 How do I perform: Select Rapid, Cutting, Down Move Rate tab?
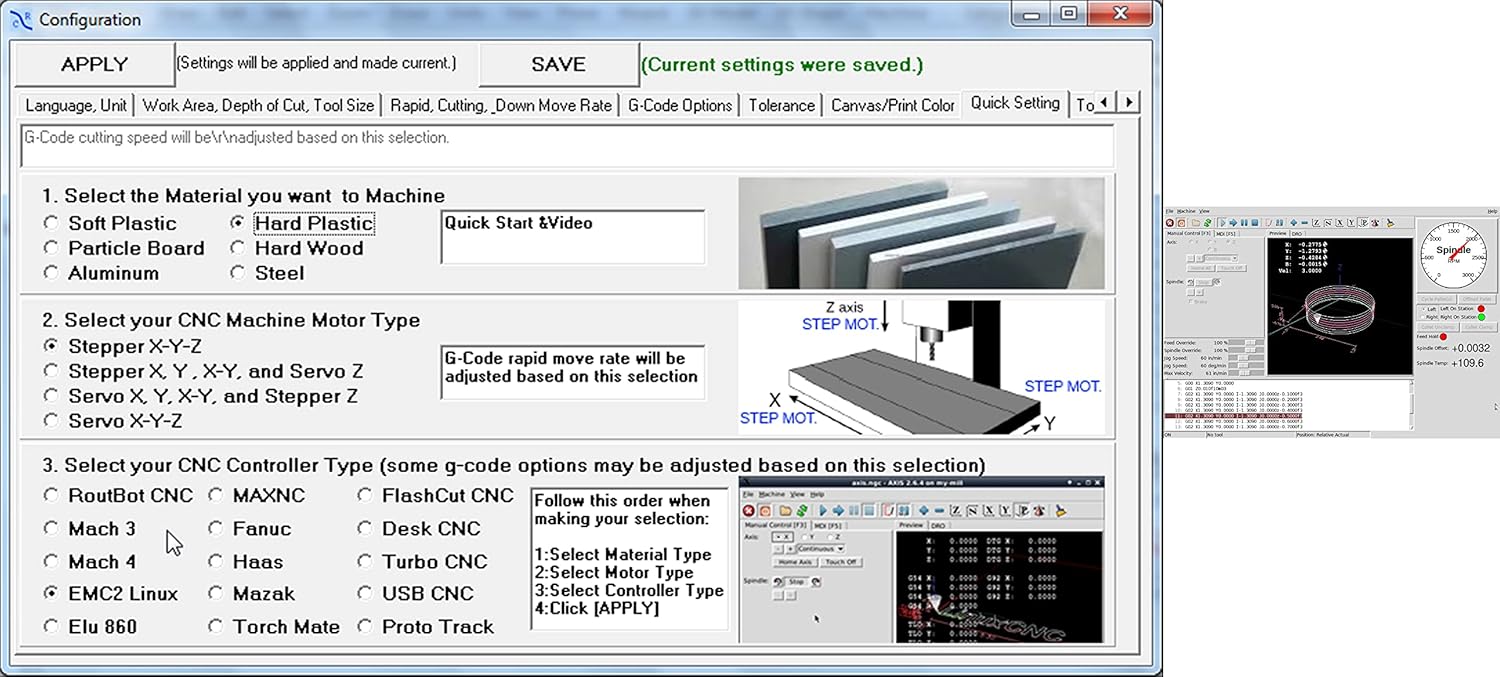[x=500, y=105]
